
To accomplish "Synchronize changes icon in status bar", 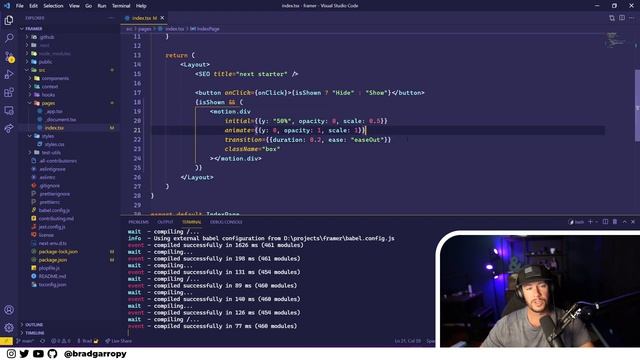I will pyautogui.click(x=42, y=341).
